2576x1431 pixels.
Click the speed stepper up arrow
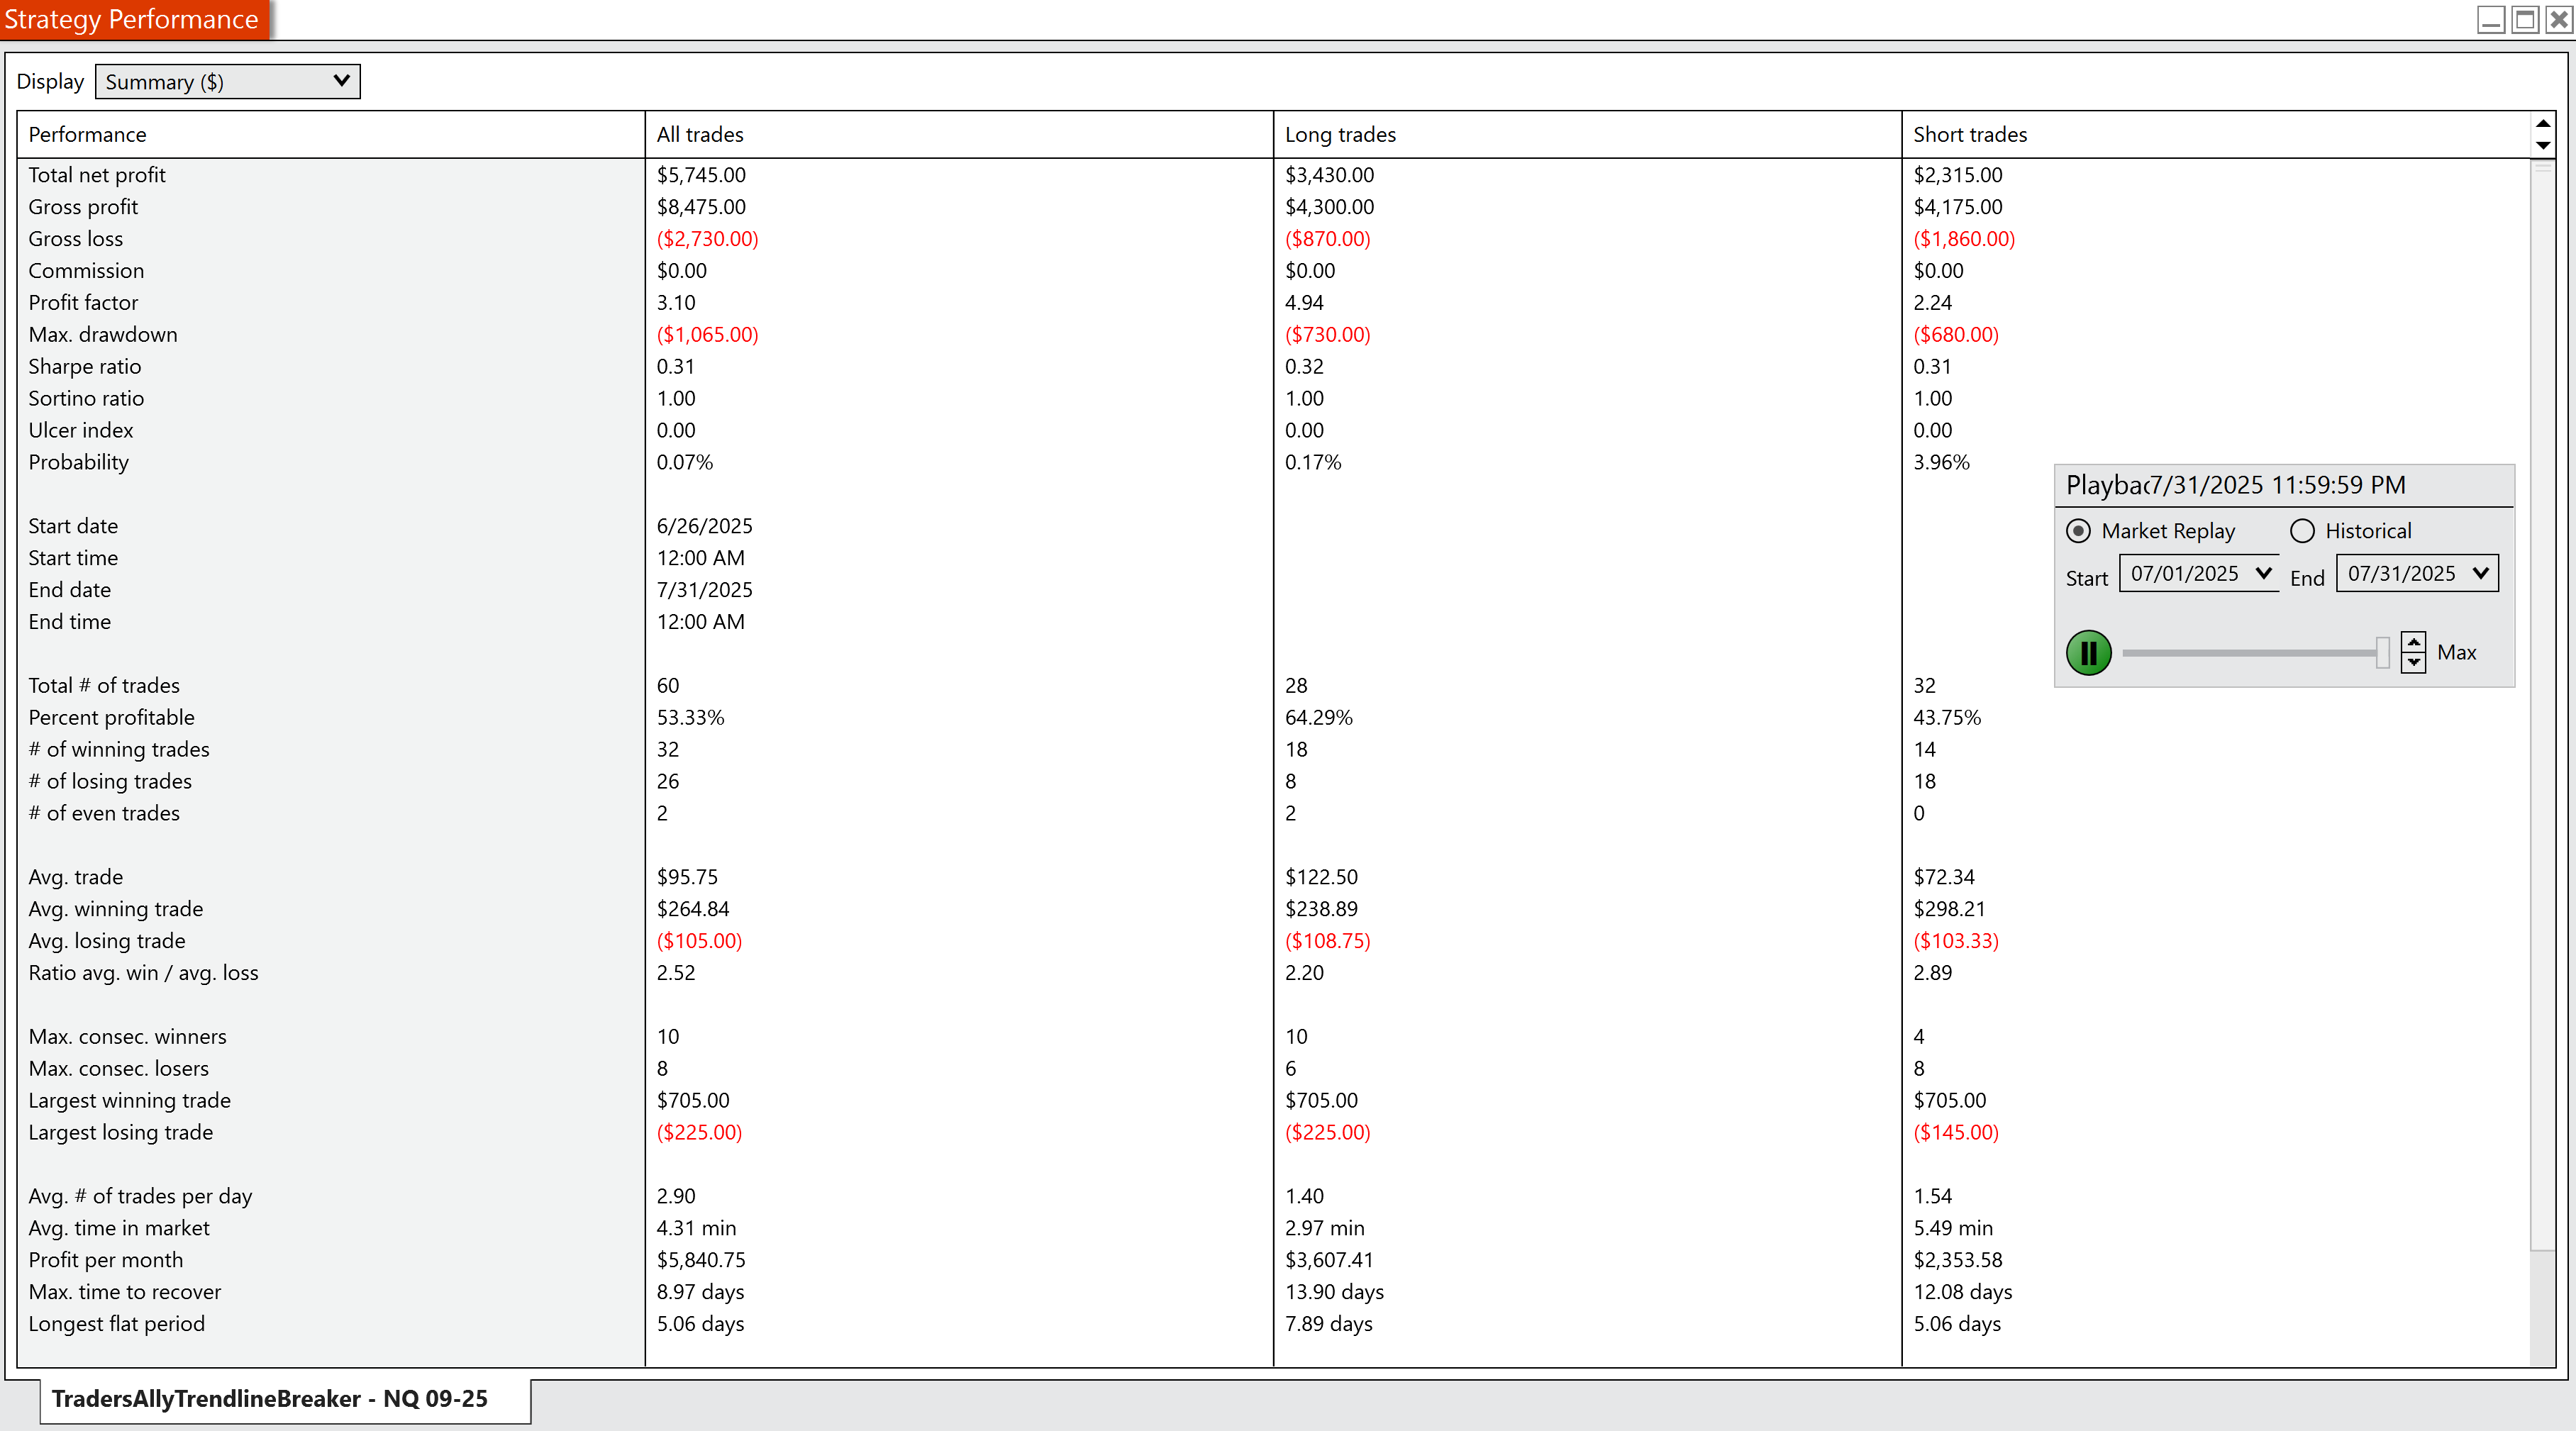click(x=2413, y=643)
